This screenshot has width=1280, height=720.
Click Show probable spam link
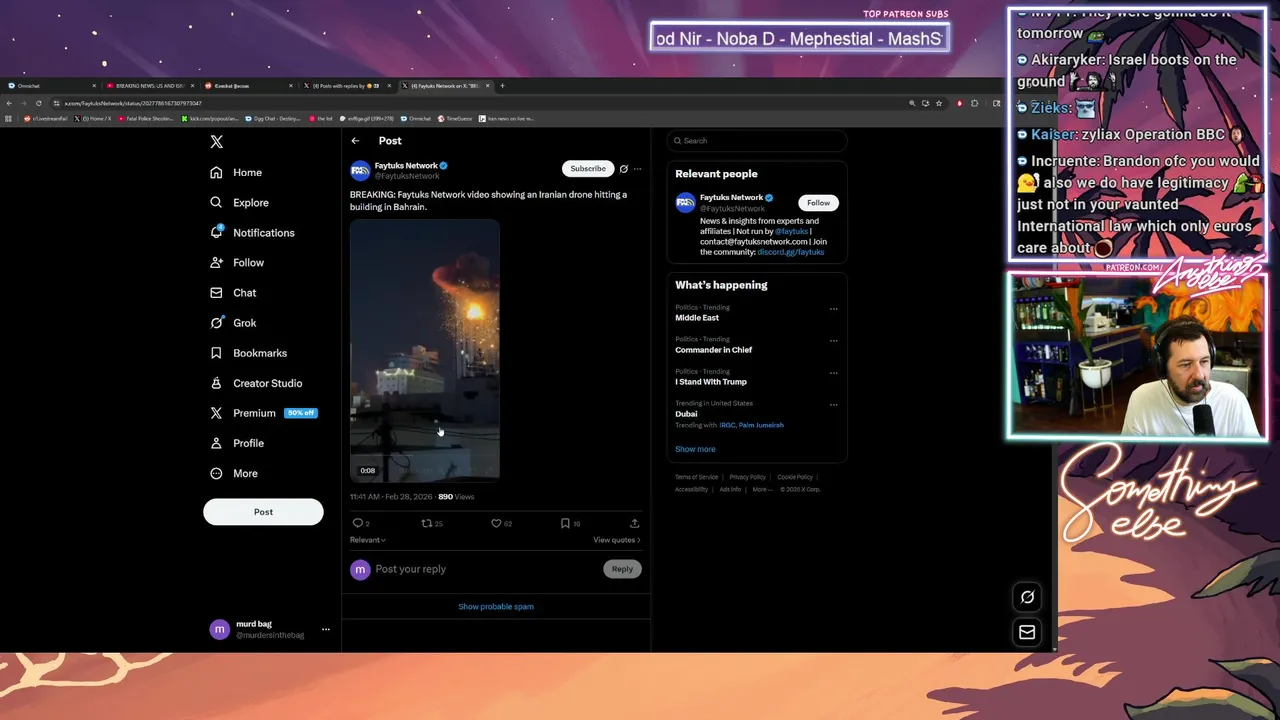[x=496, y=606]
